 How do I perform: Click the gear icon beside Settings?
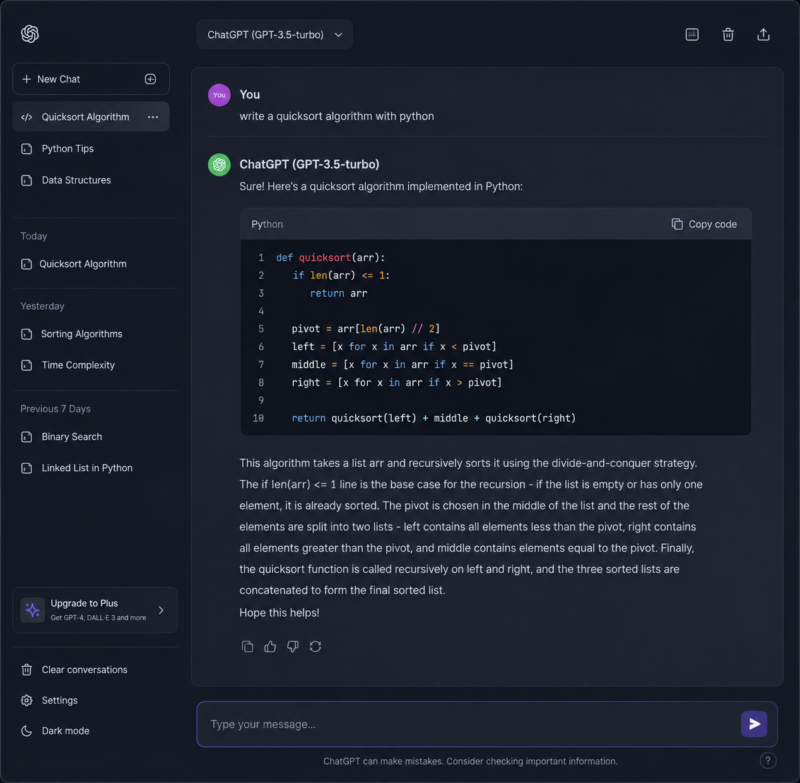click(27, 700)
